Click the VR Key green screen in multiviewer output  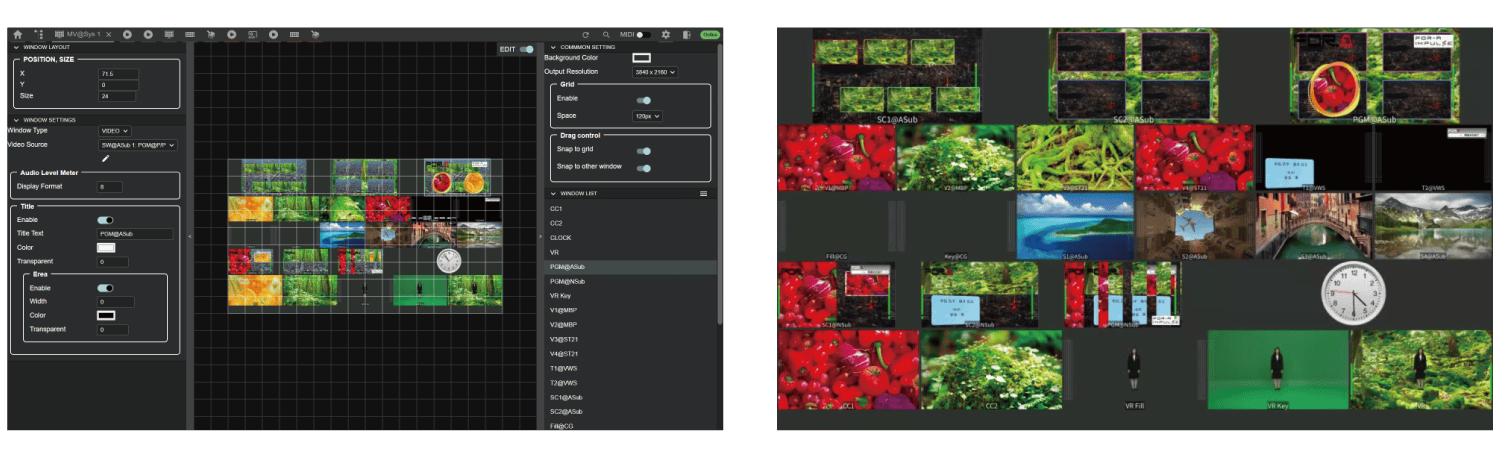click(x=1278, y=370)
